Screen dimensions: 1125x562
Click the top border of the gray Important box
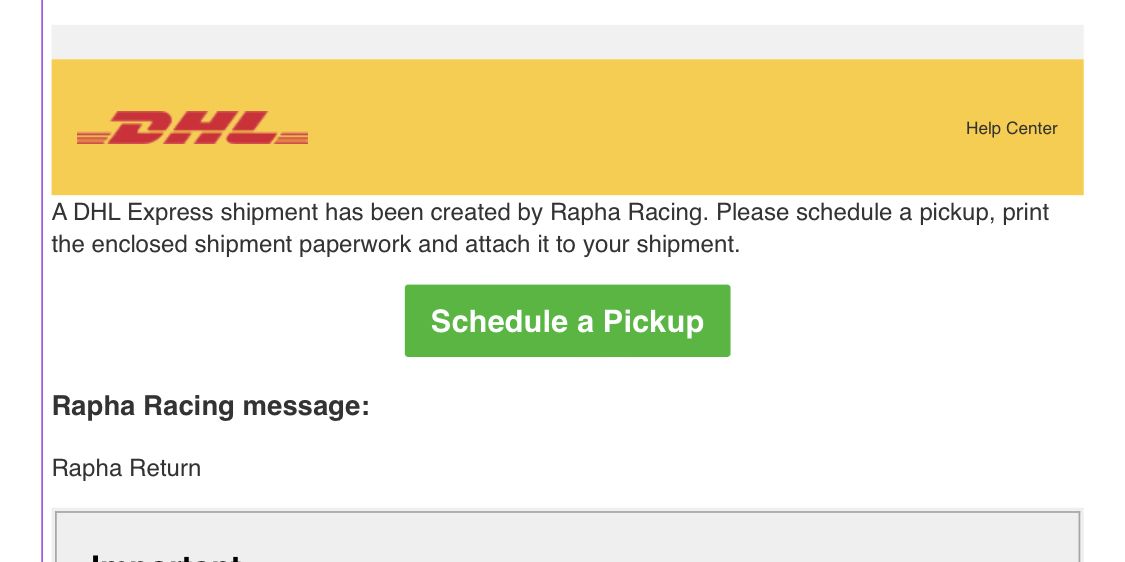pos(567,512)
